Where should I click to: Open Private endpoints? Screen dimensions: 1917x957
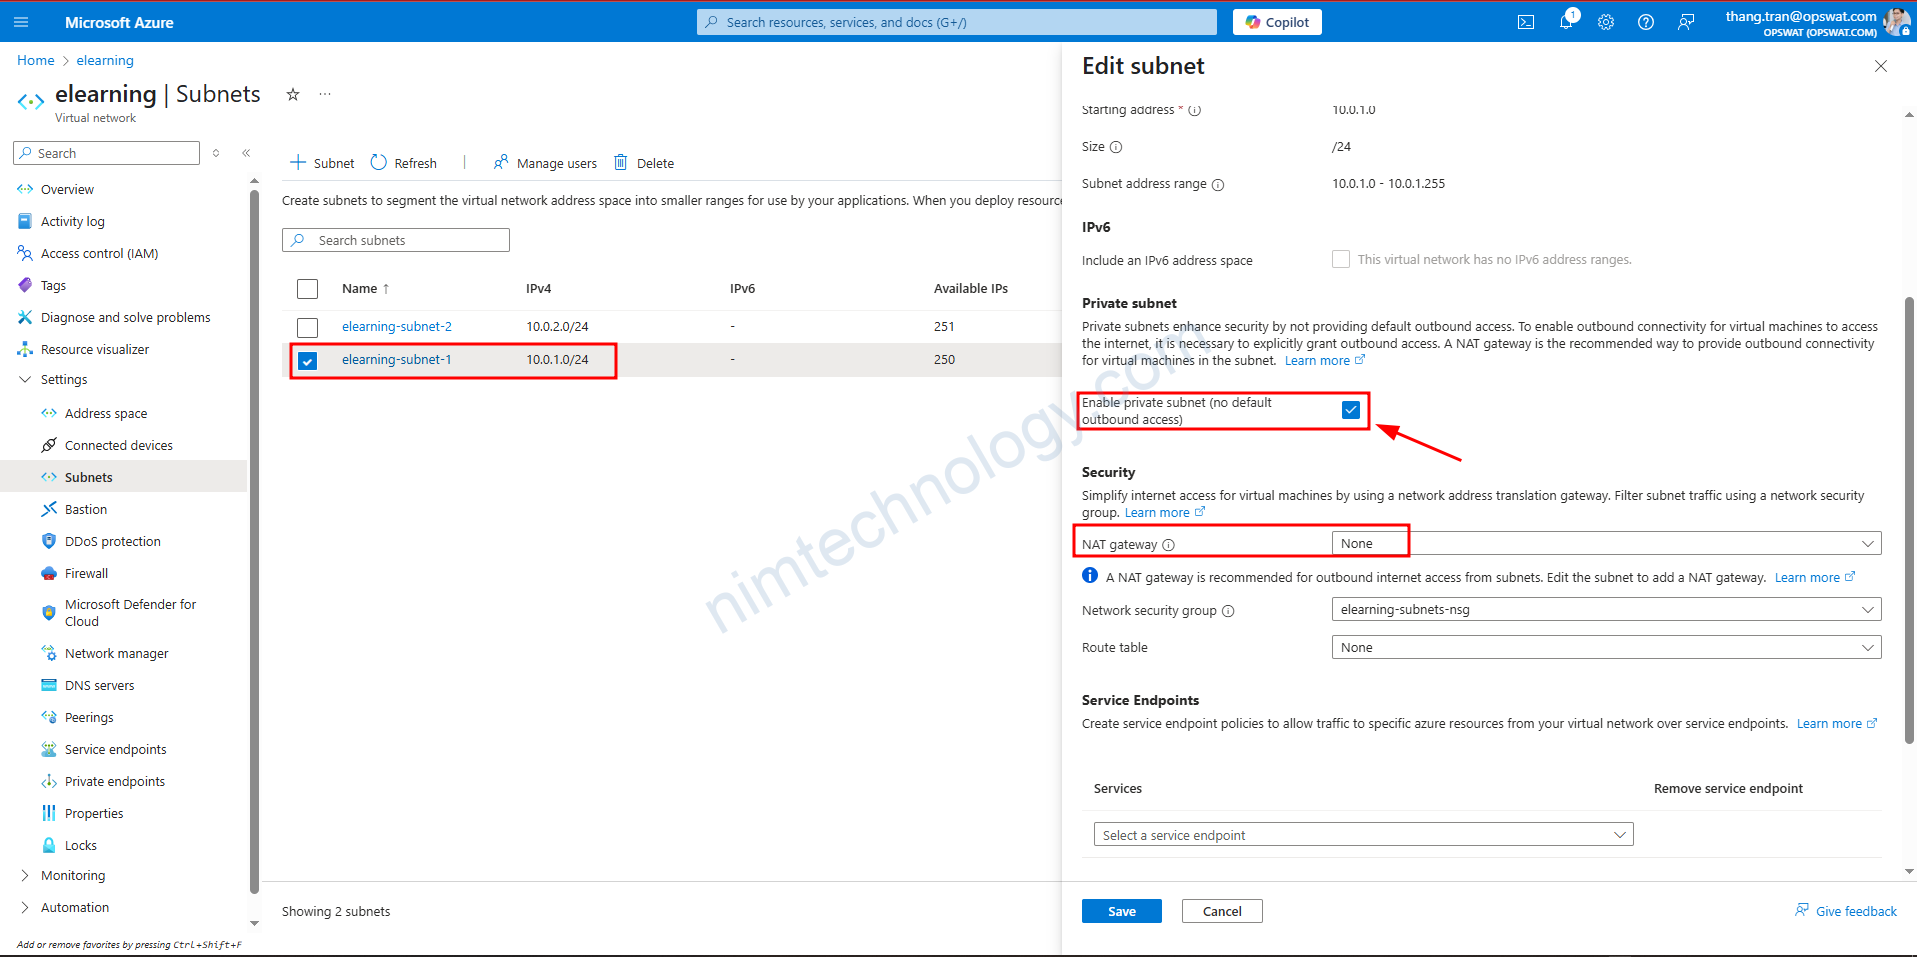[114, 781]
